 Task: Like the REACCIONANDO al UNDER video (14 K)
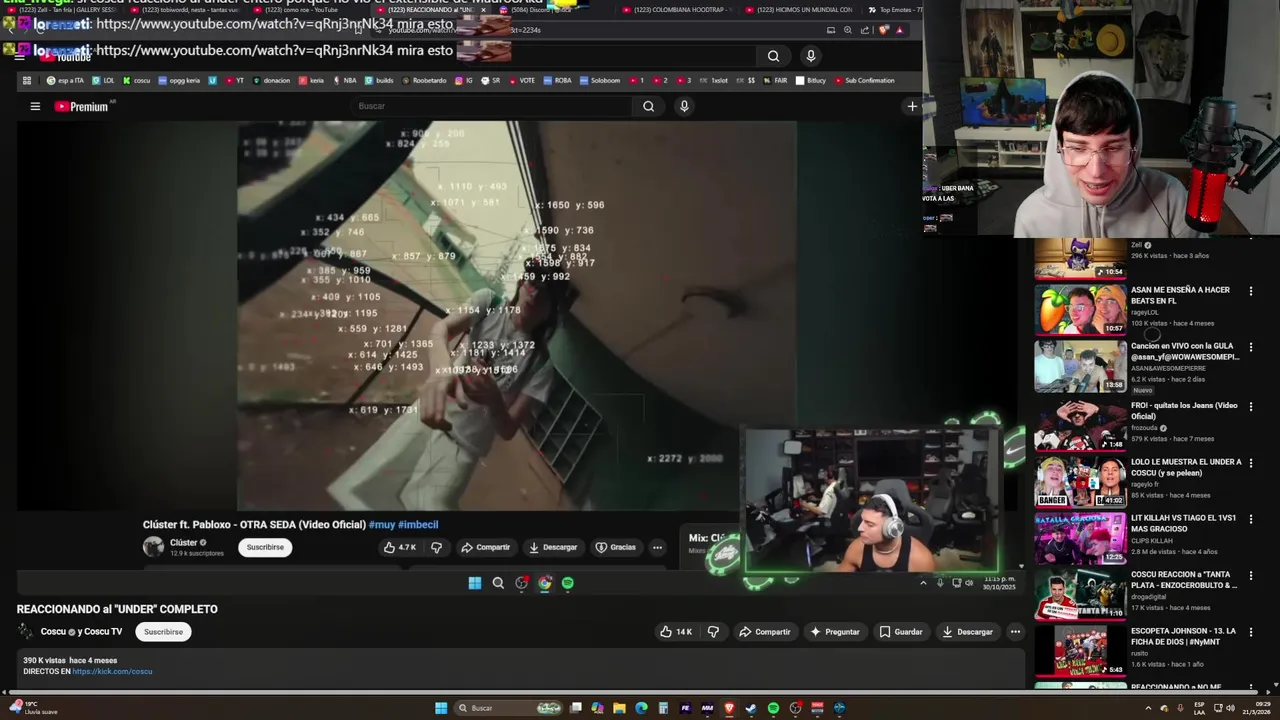pyautogui.click(x=676, y=632)
